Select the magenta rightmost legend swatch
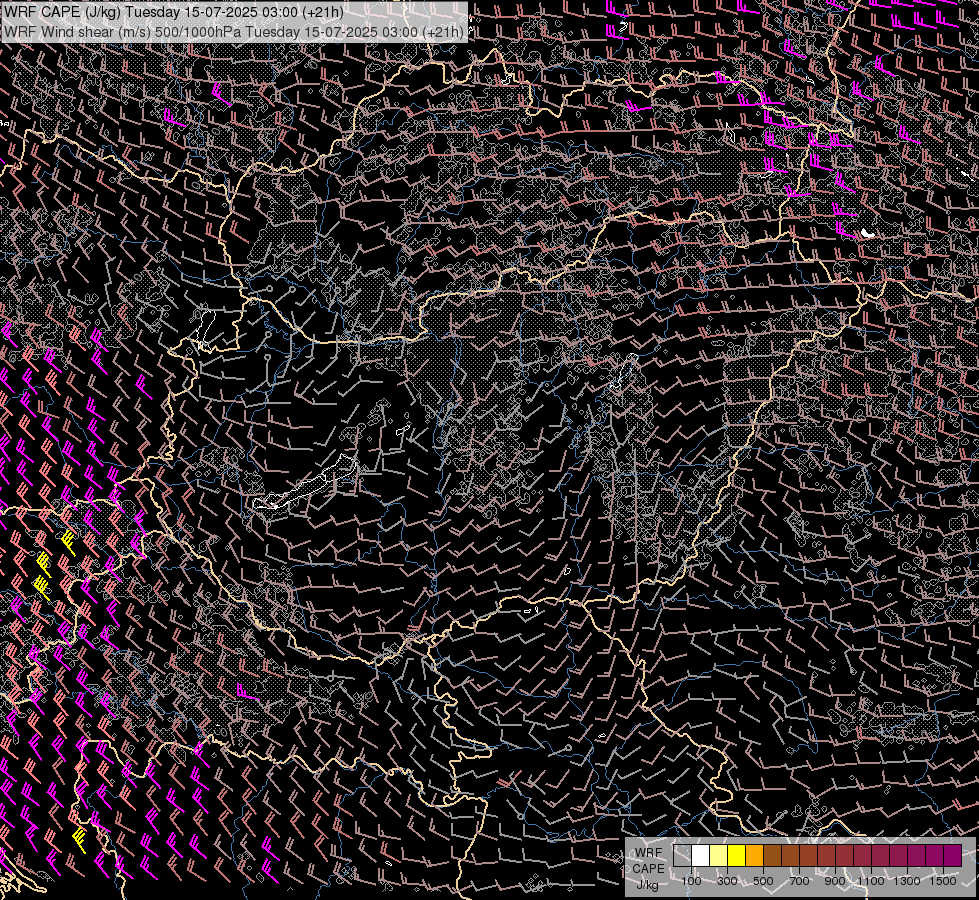 (x=952, y=855)
